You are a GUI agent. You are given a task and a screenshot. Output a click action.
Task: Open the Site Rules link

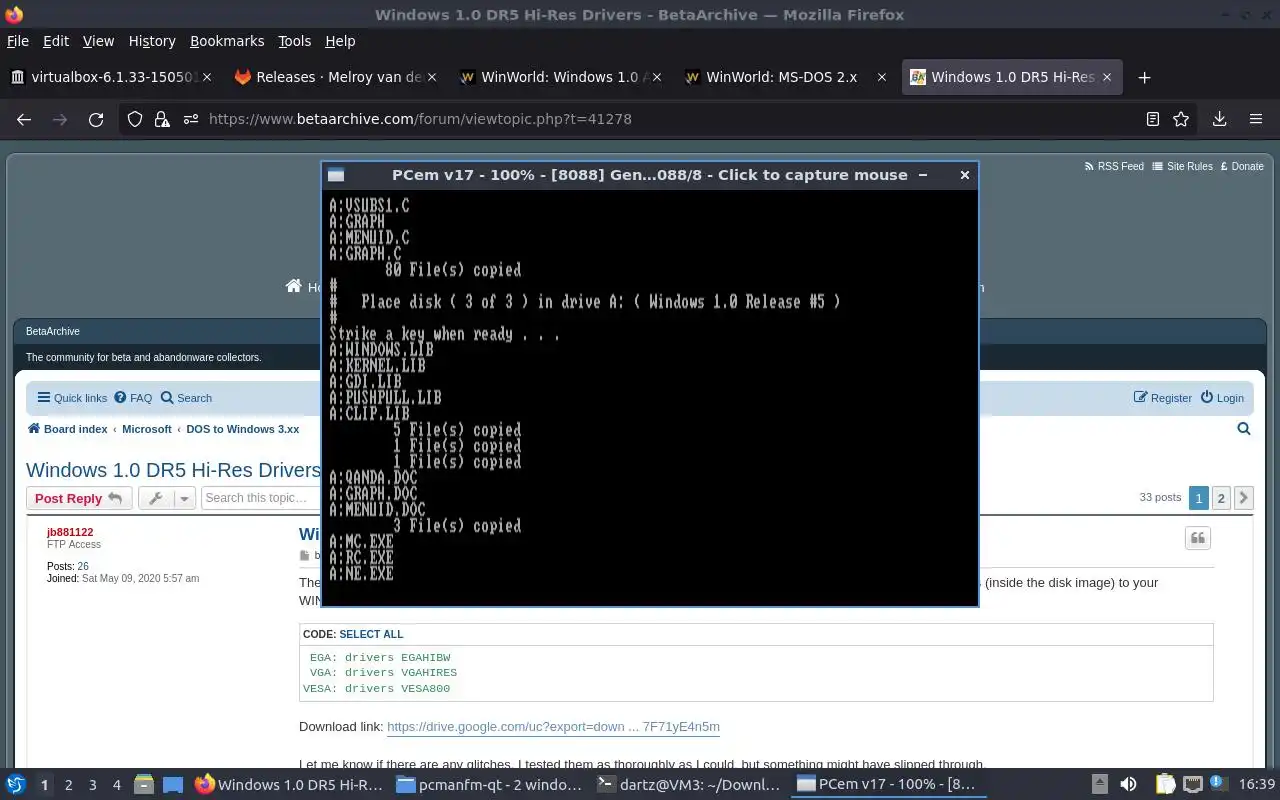[x=1182, y=166]
